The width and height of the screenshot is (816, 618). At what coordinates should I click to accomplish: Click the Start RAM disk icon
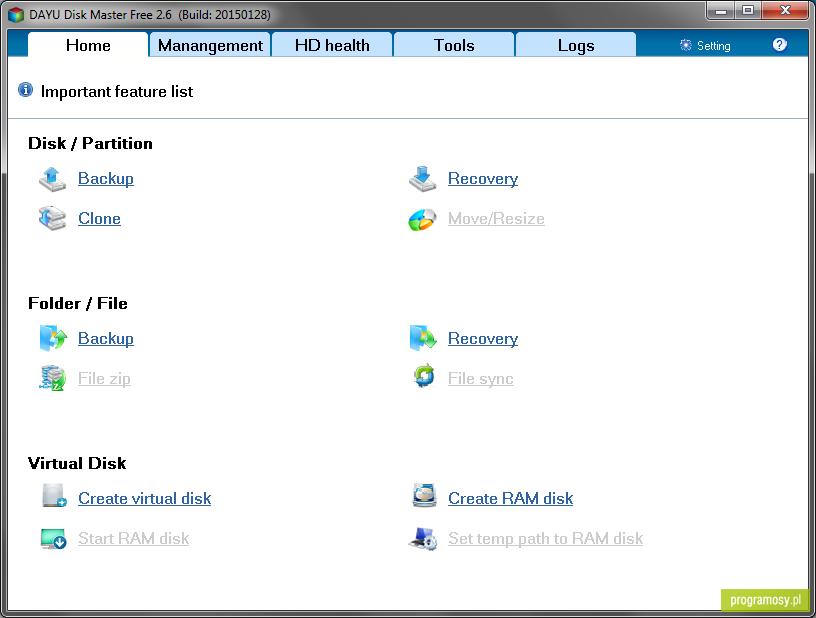pyautogui.click(x=54, y=539)
